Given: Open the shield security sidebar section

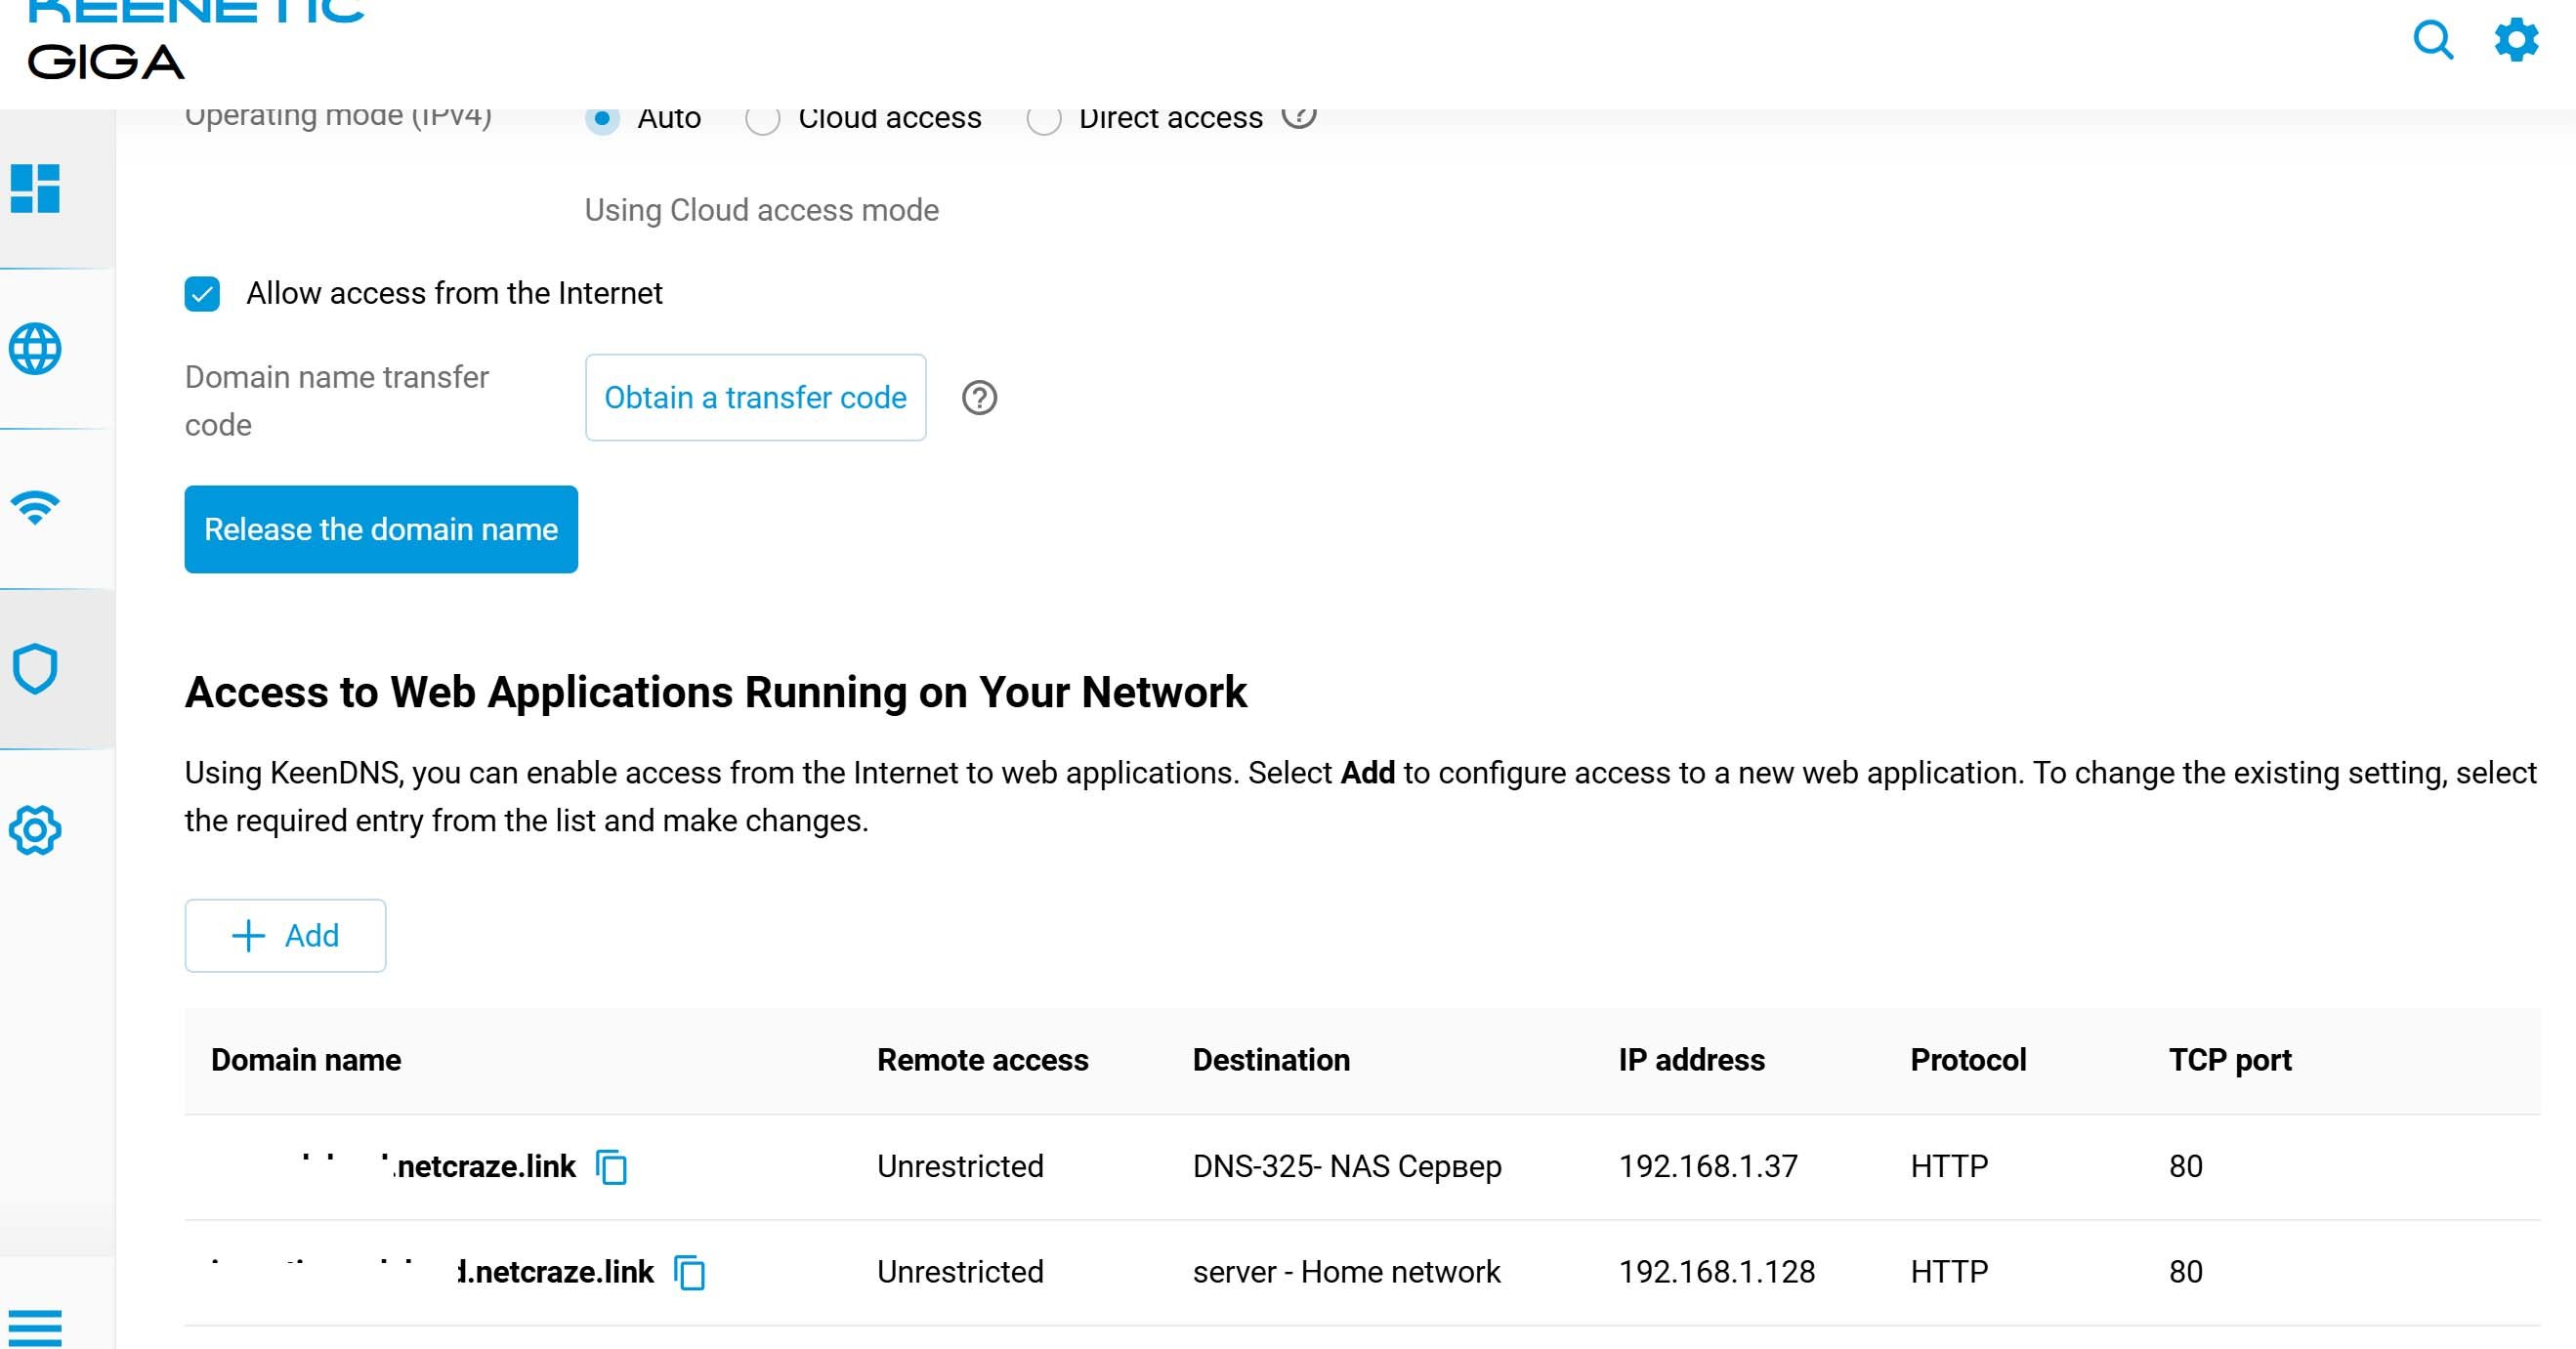Looking at the screenshot, I should [35, 668].
